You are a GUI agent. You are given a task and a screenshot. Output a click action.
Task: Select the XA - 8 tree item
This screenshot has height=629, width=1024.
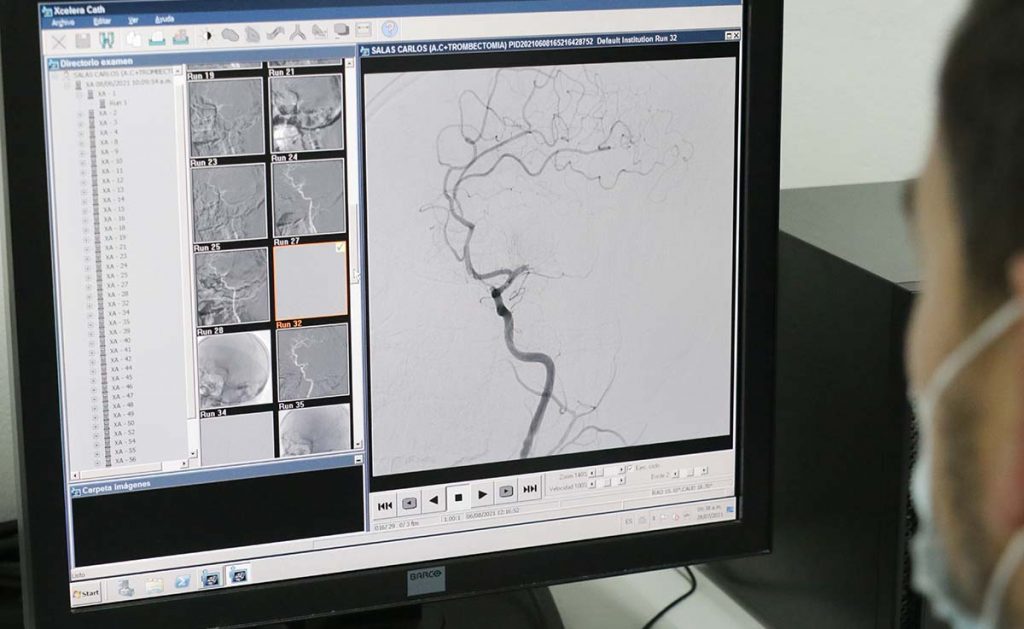tap(108, 142)
